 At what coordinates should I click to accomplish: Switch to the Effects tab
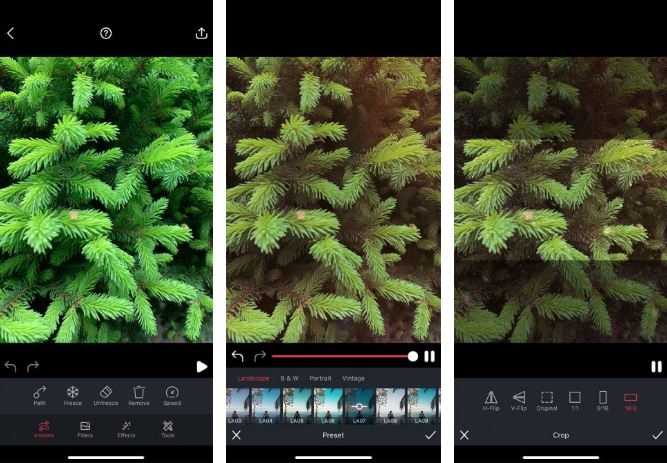126,429
